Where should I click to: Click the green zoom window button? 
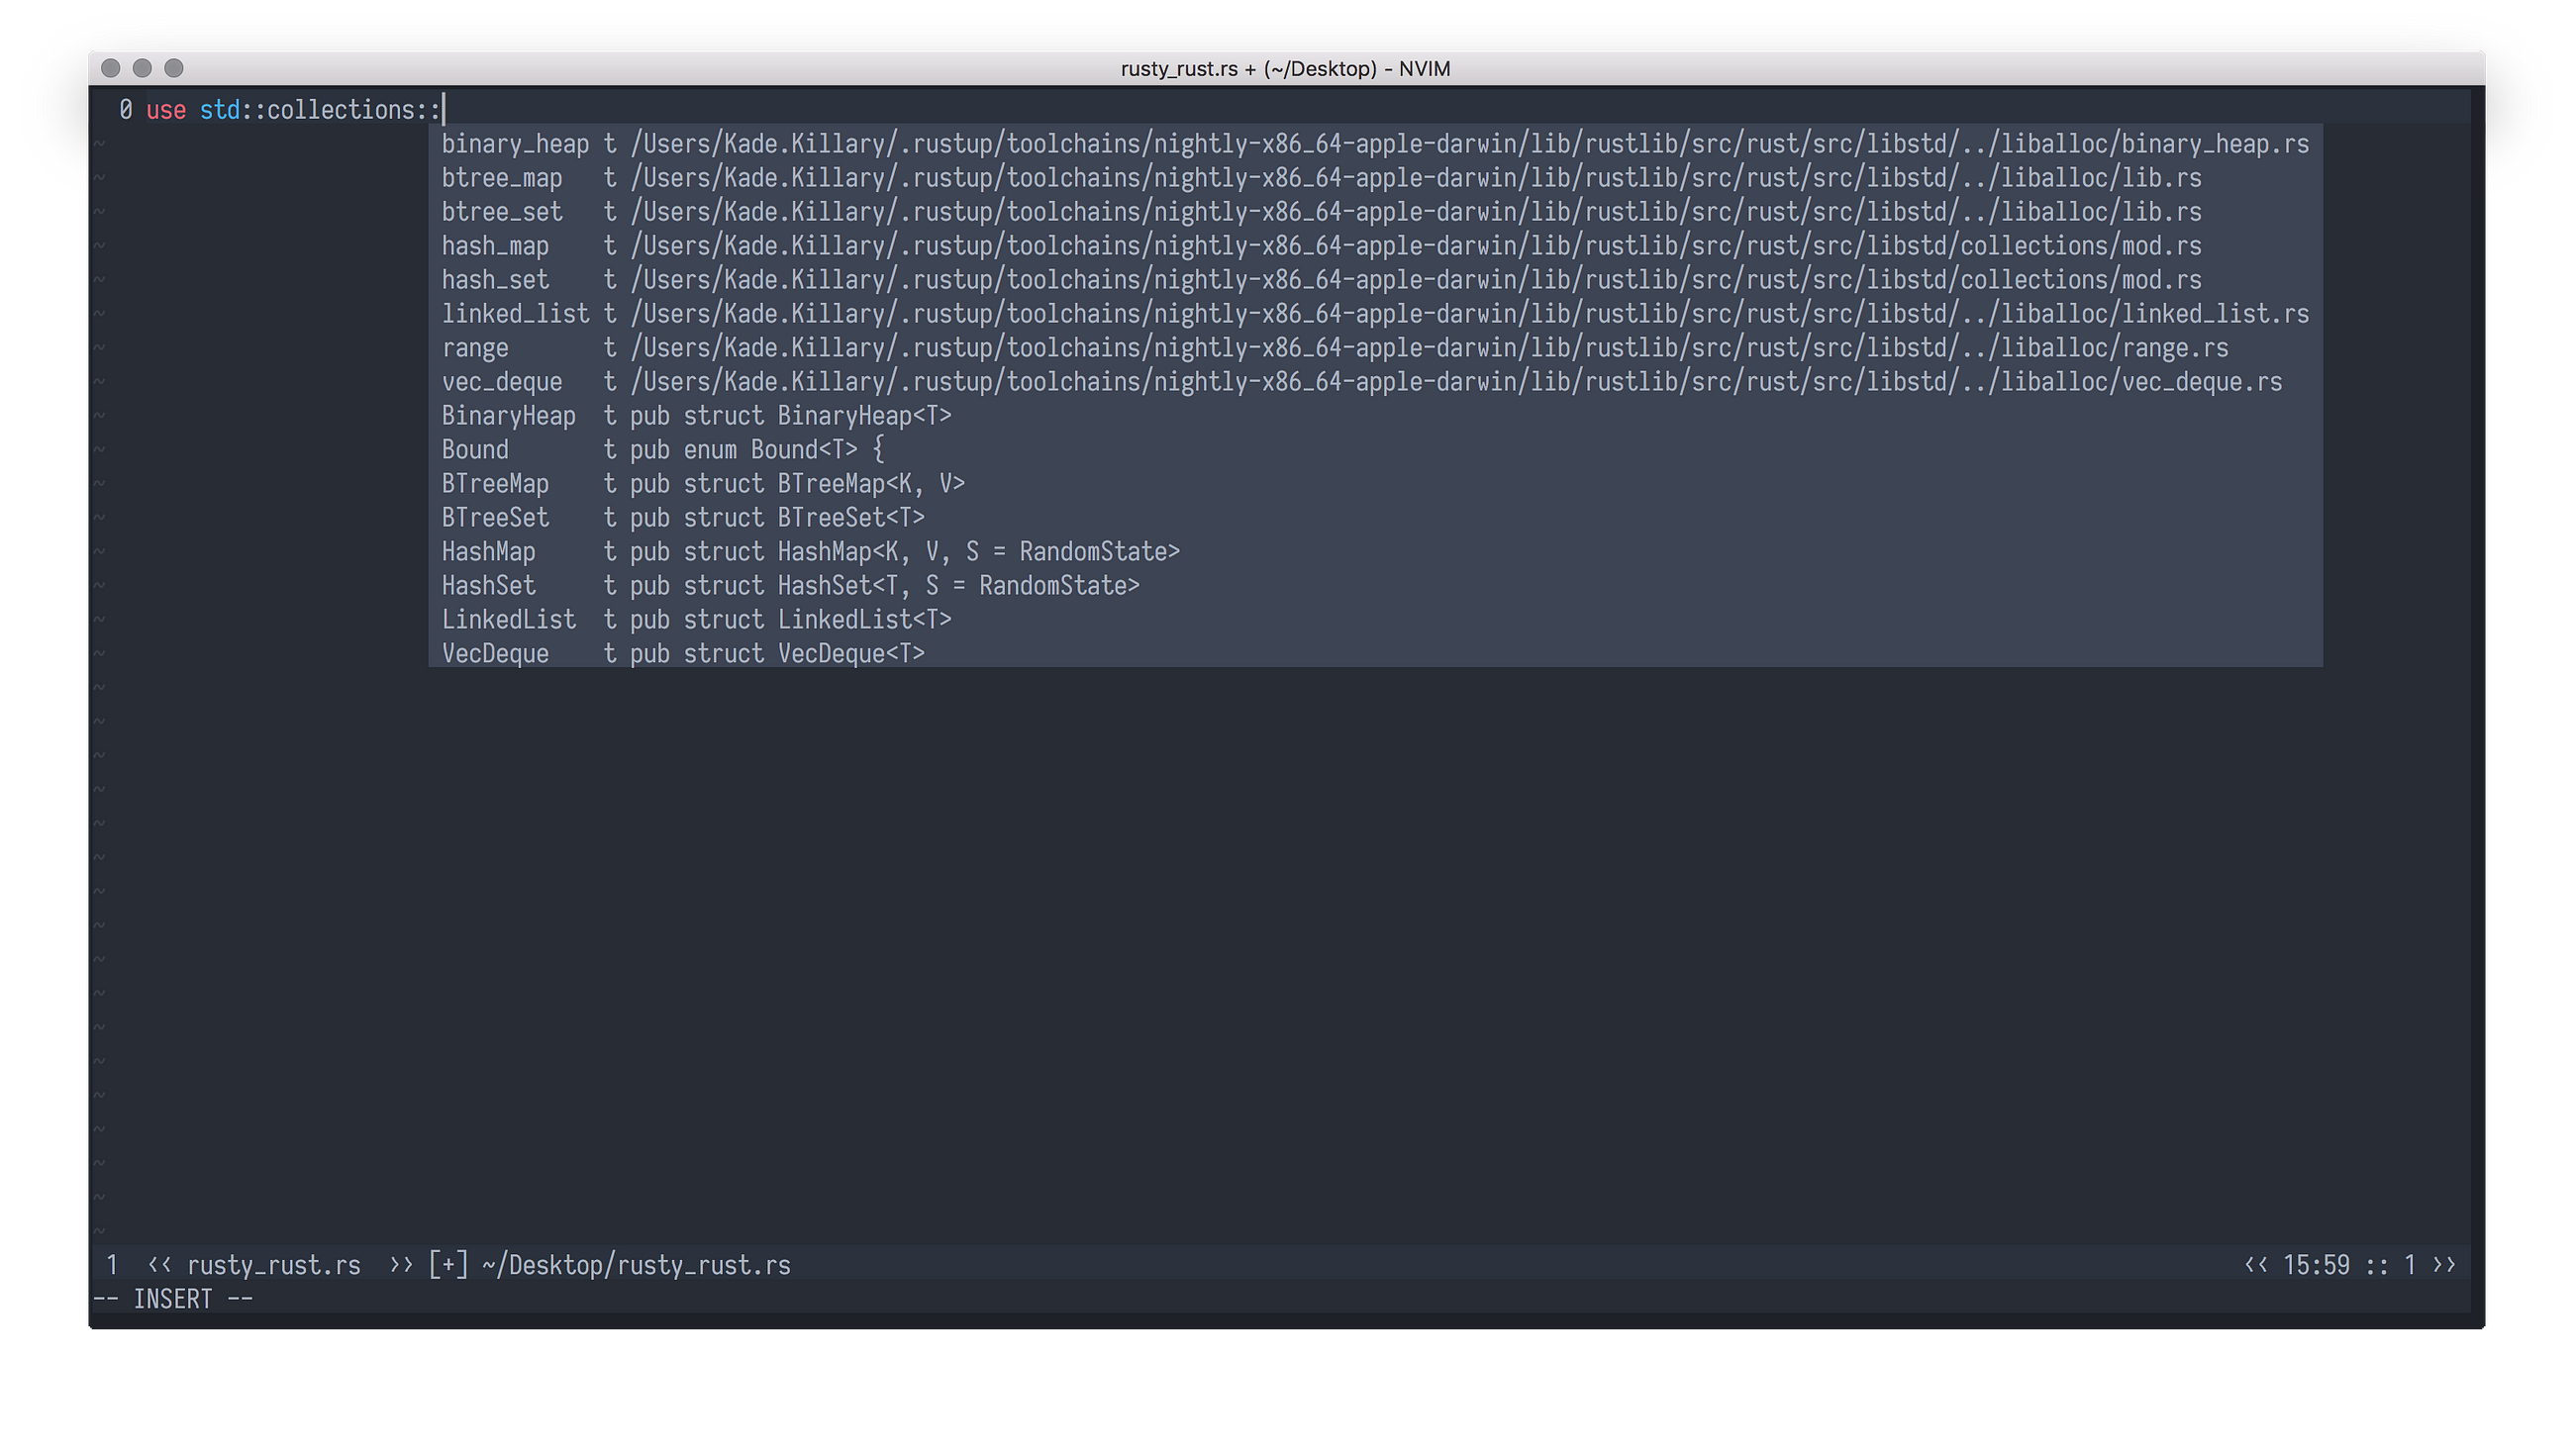coord(174,68)
